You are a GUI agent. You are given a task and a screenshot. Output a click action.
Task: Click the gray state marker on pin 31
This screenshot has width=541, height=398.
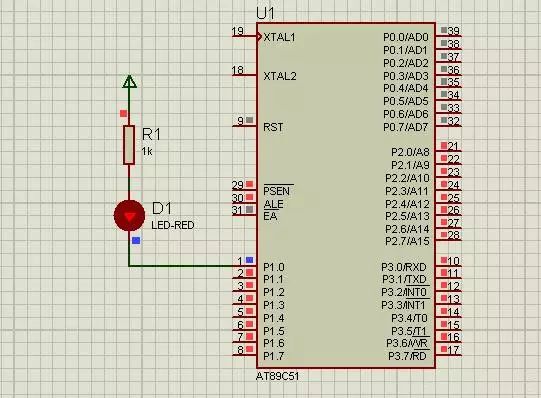click(249, 209)
